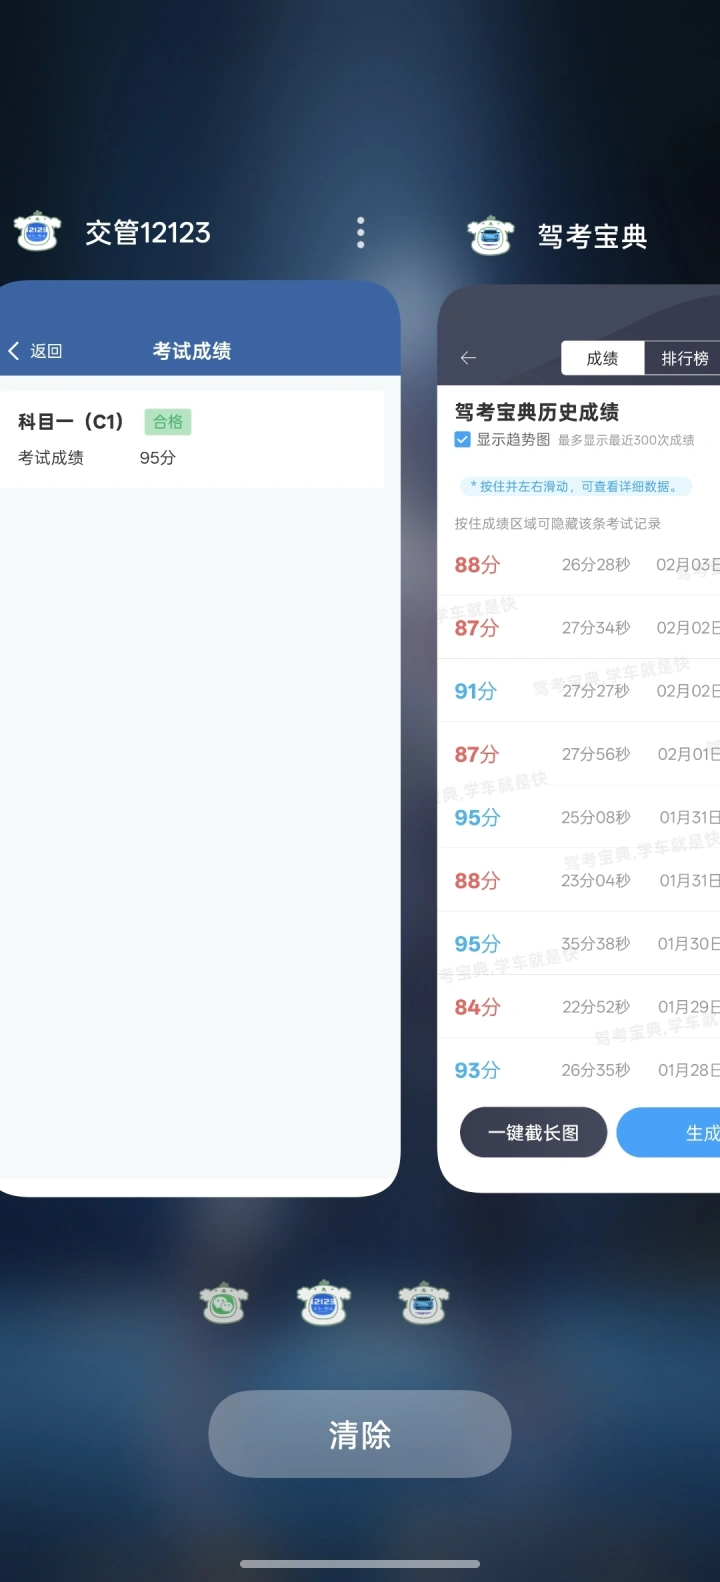Tap the 一键截长图 button
720x1582 pixels.
click(x=533, y=1132)
